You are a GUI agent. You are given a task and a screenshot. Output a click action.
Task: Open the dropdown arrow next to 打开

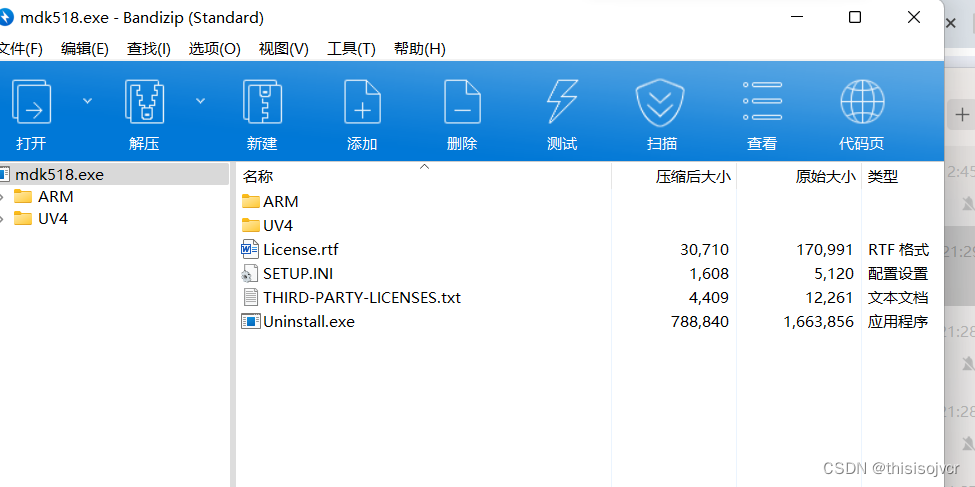pos(87,101)
